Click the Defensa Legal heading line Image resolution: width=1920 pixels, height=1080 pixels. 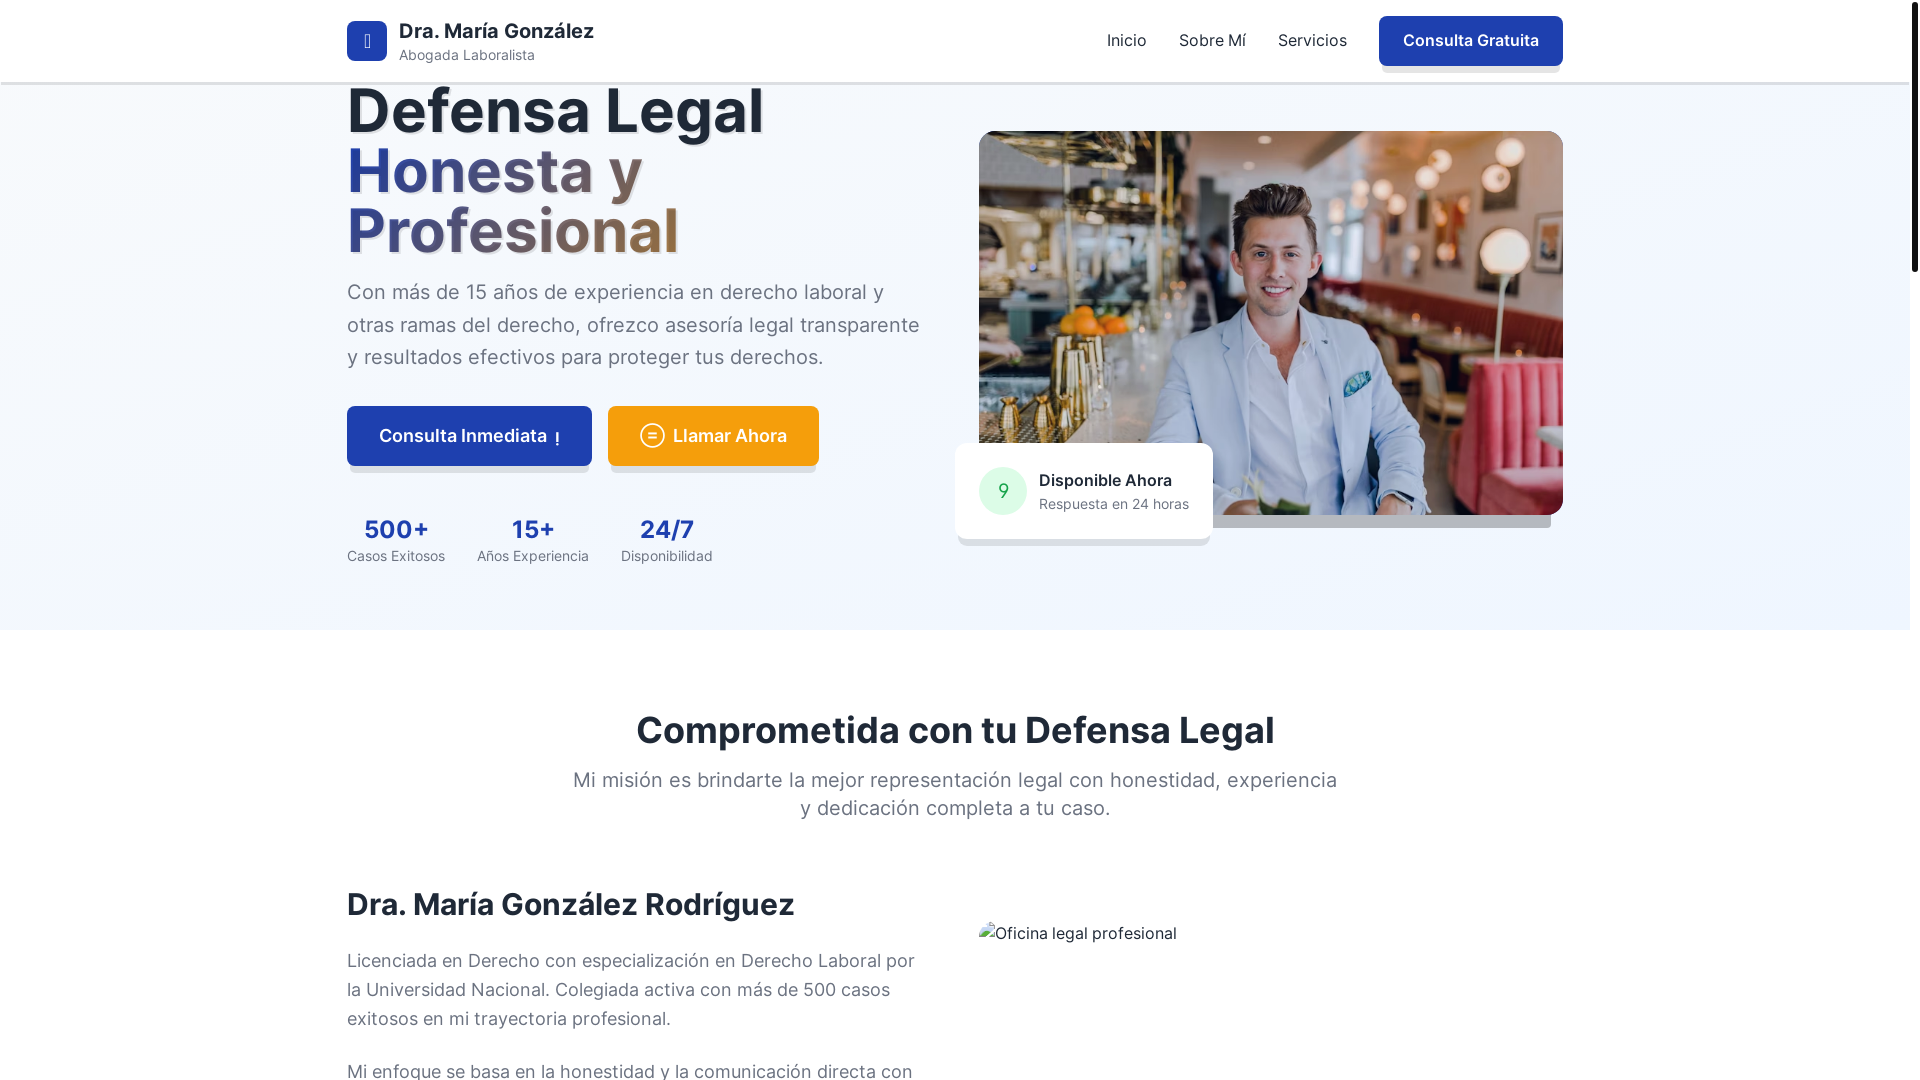click(555, 110)
